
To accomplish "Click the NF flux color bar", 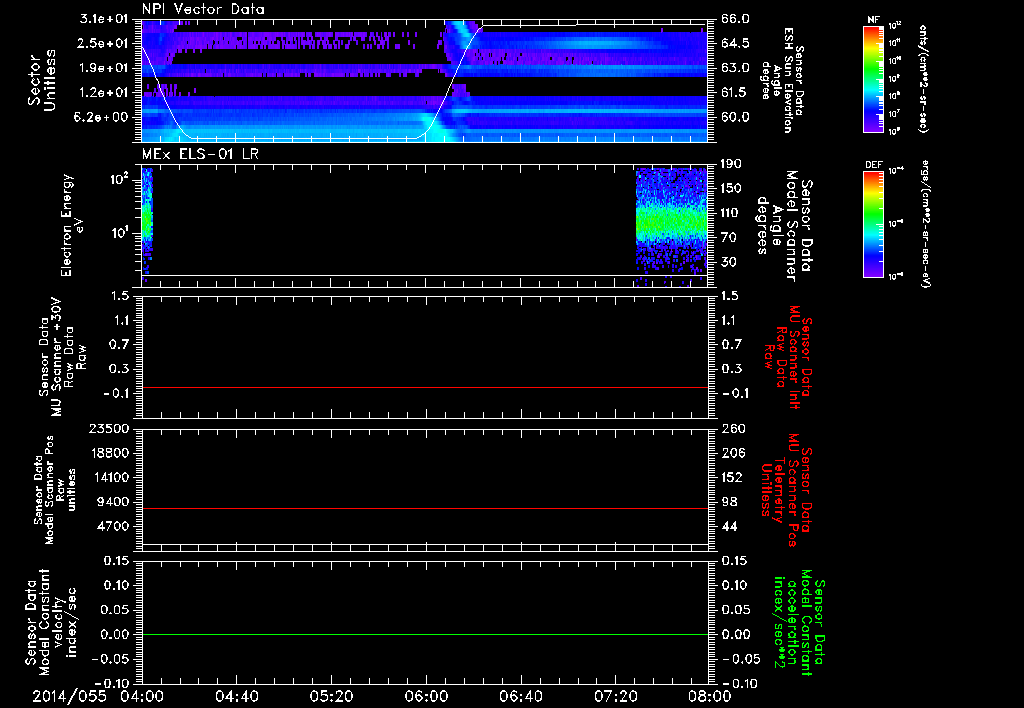I will point(873,78).
